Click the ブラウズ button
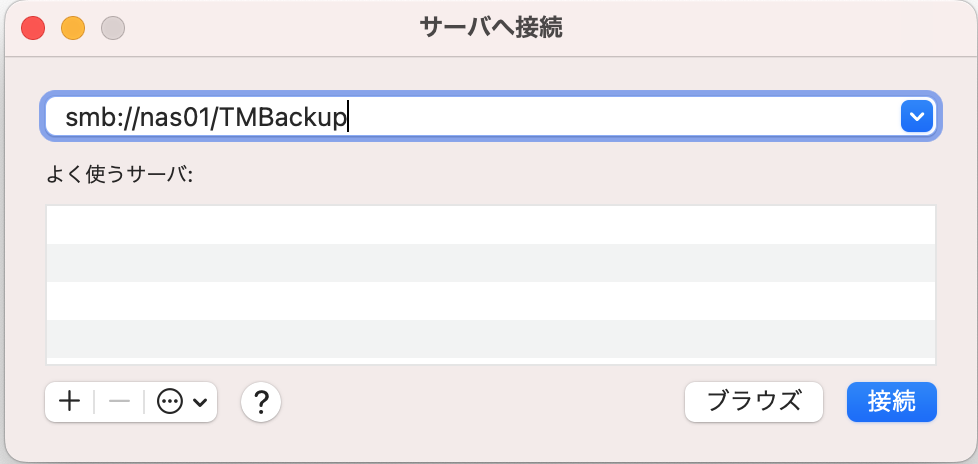 (x=753, y=402)
